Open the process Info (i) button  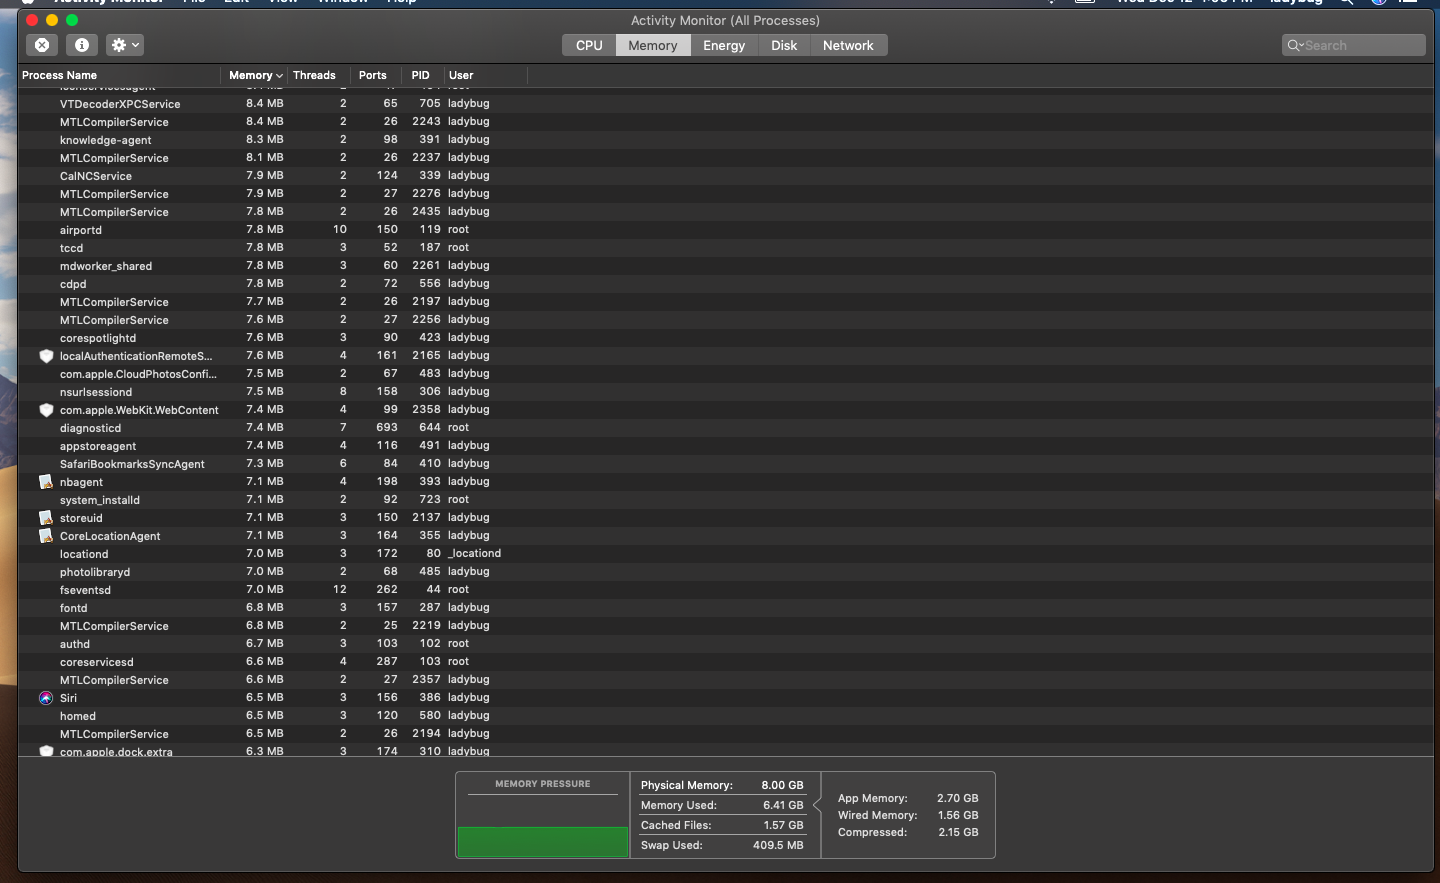(x=82, y=45)
